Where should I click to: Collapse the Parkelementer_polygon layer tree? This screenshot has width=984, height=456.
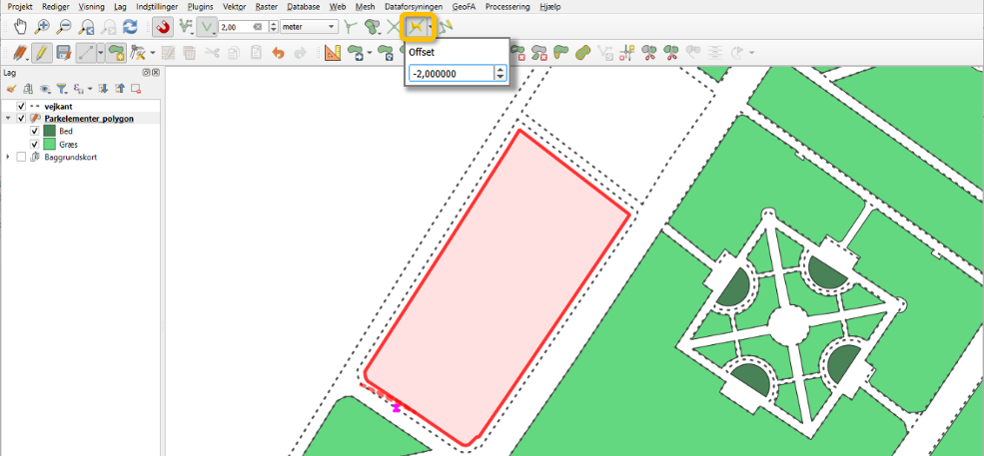(8, 119)
